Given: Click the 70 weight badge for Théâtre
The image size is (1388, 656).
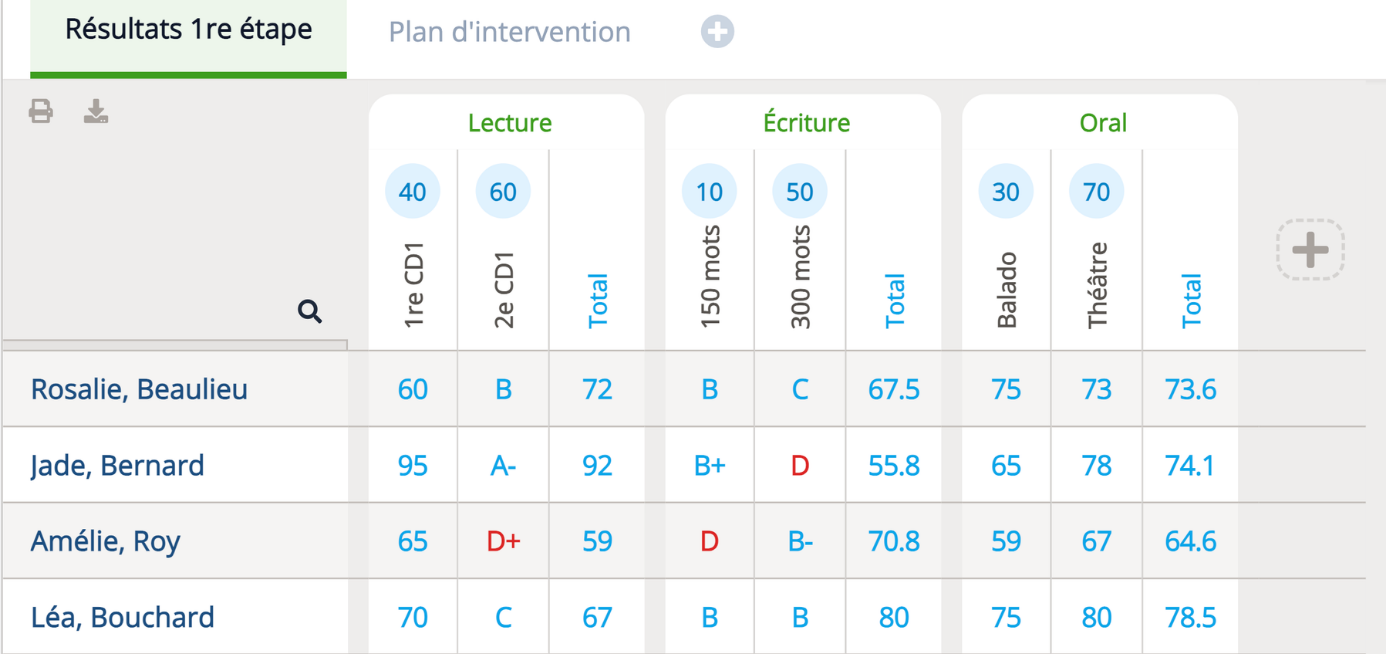Looking at the screenshot, I should 1096,191.
